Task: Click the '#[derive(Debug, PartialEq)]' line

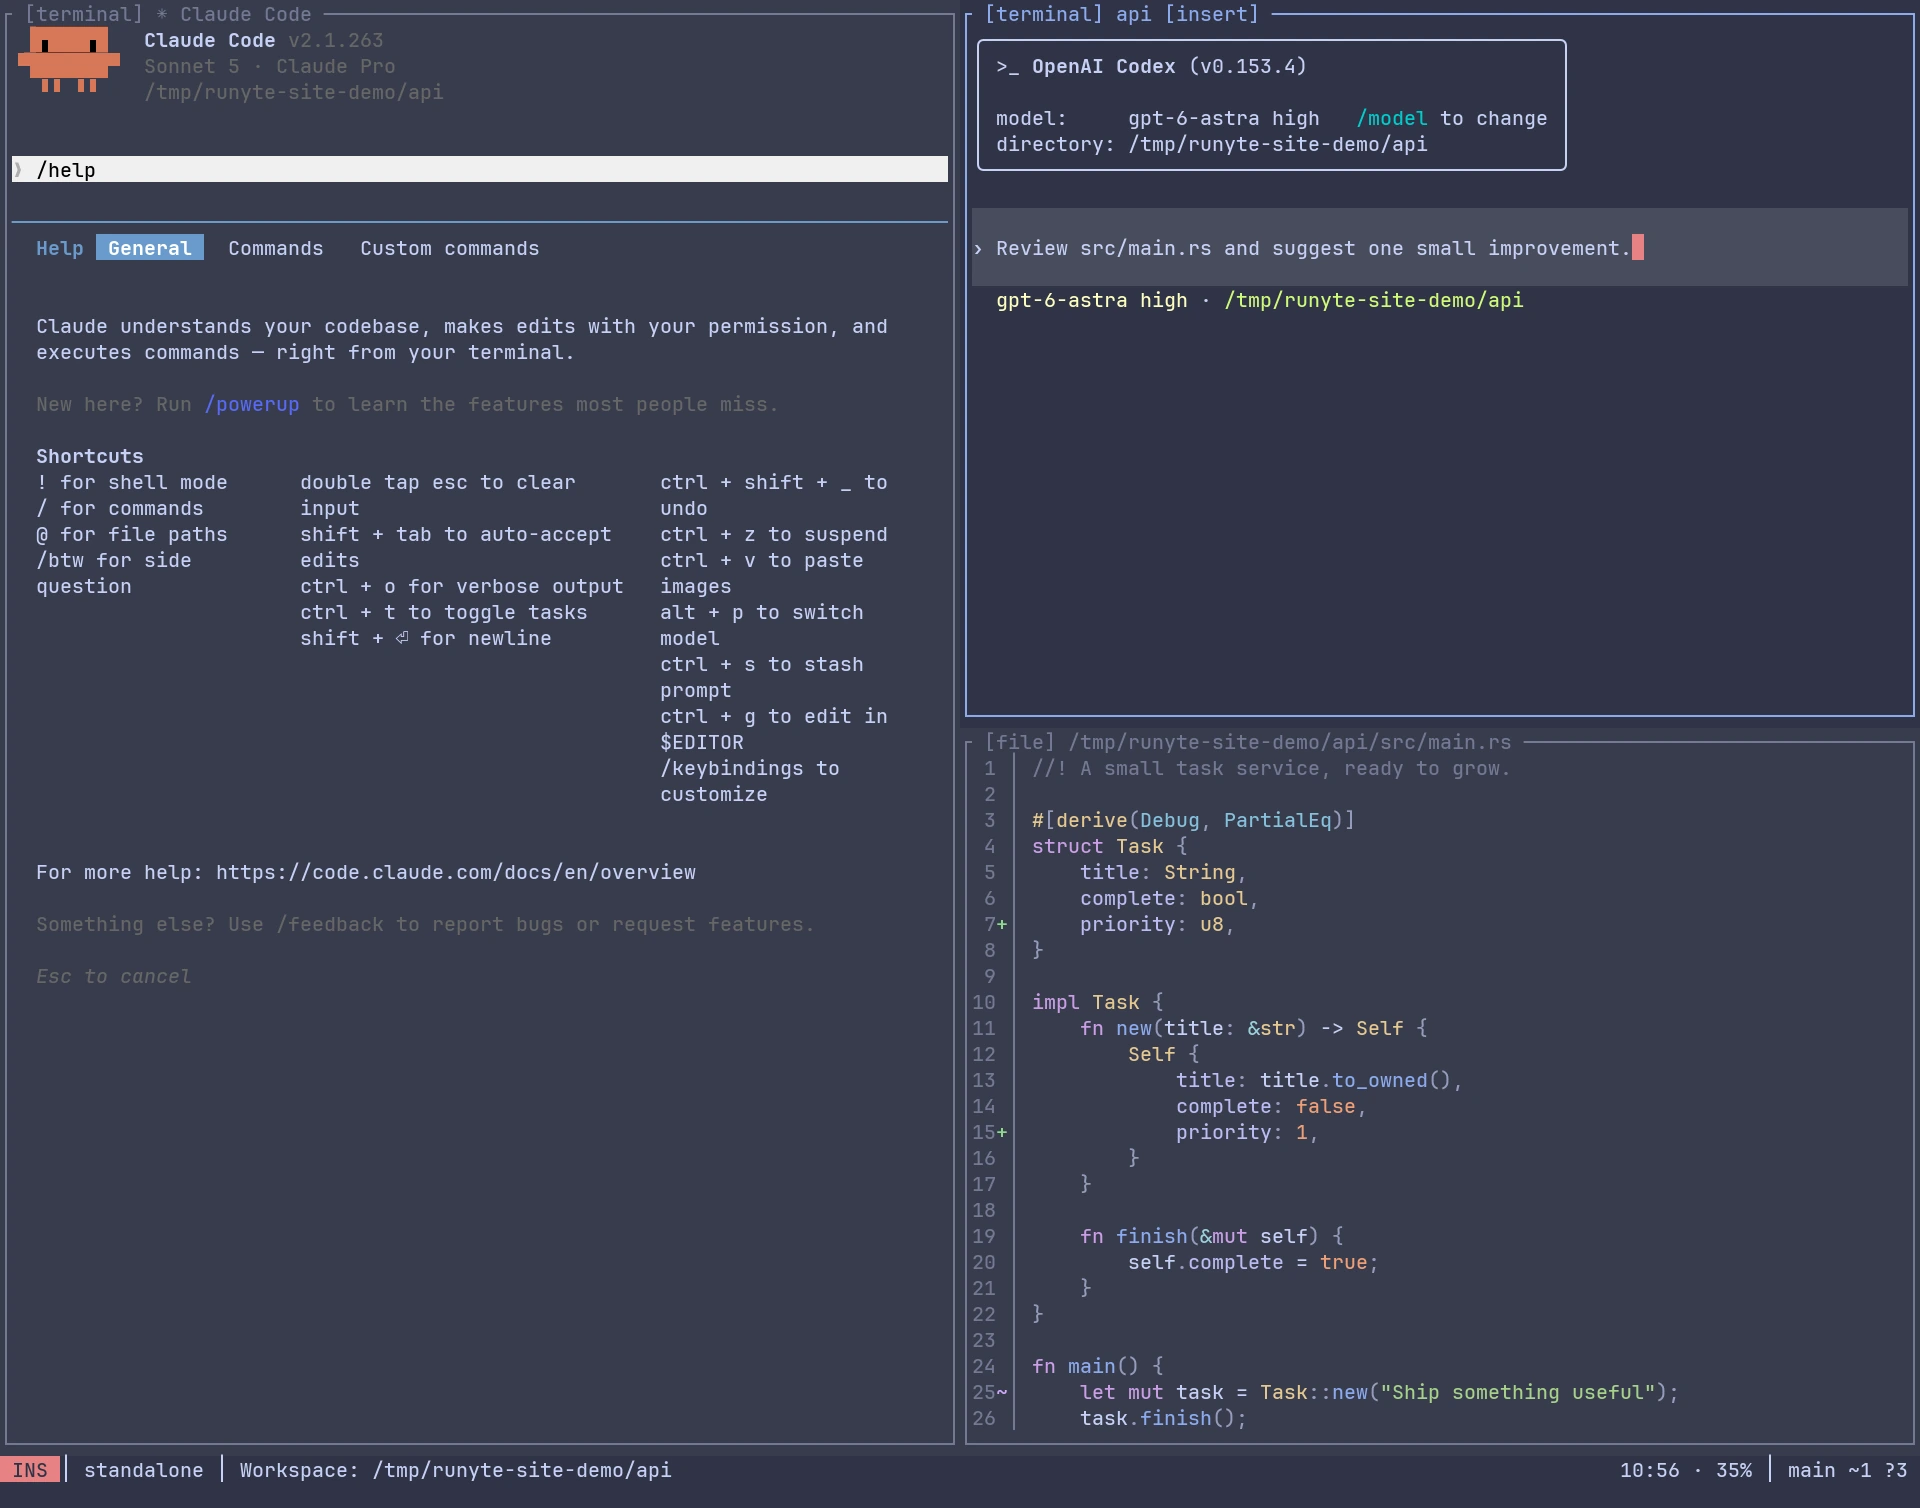Action: tap(1194, 820)
